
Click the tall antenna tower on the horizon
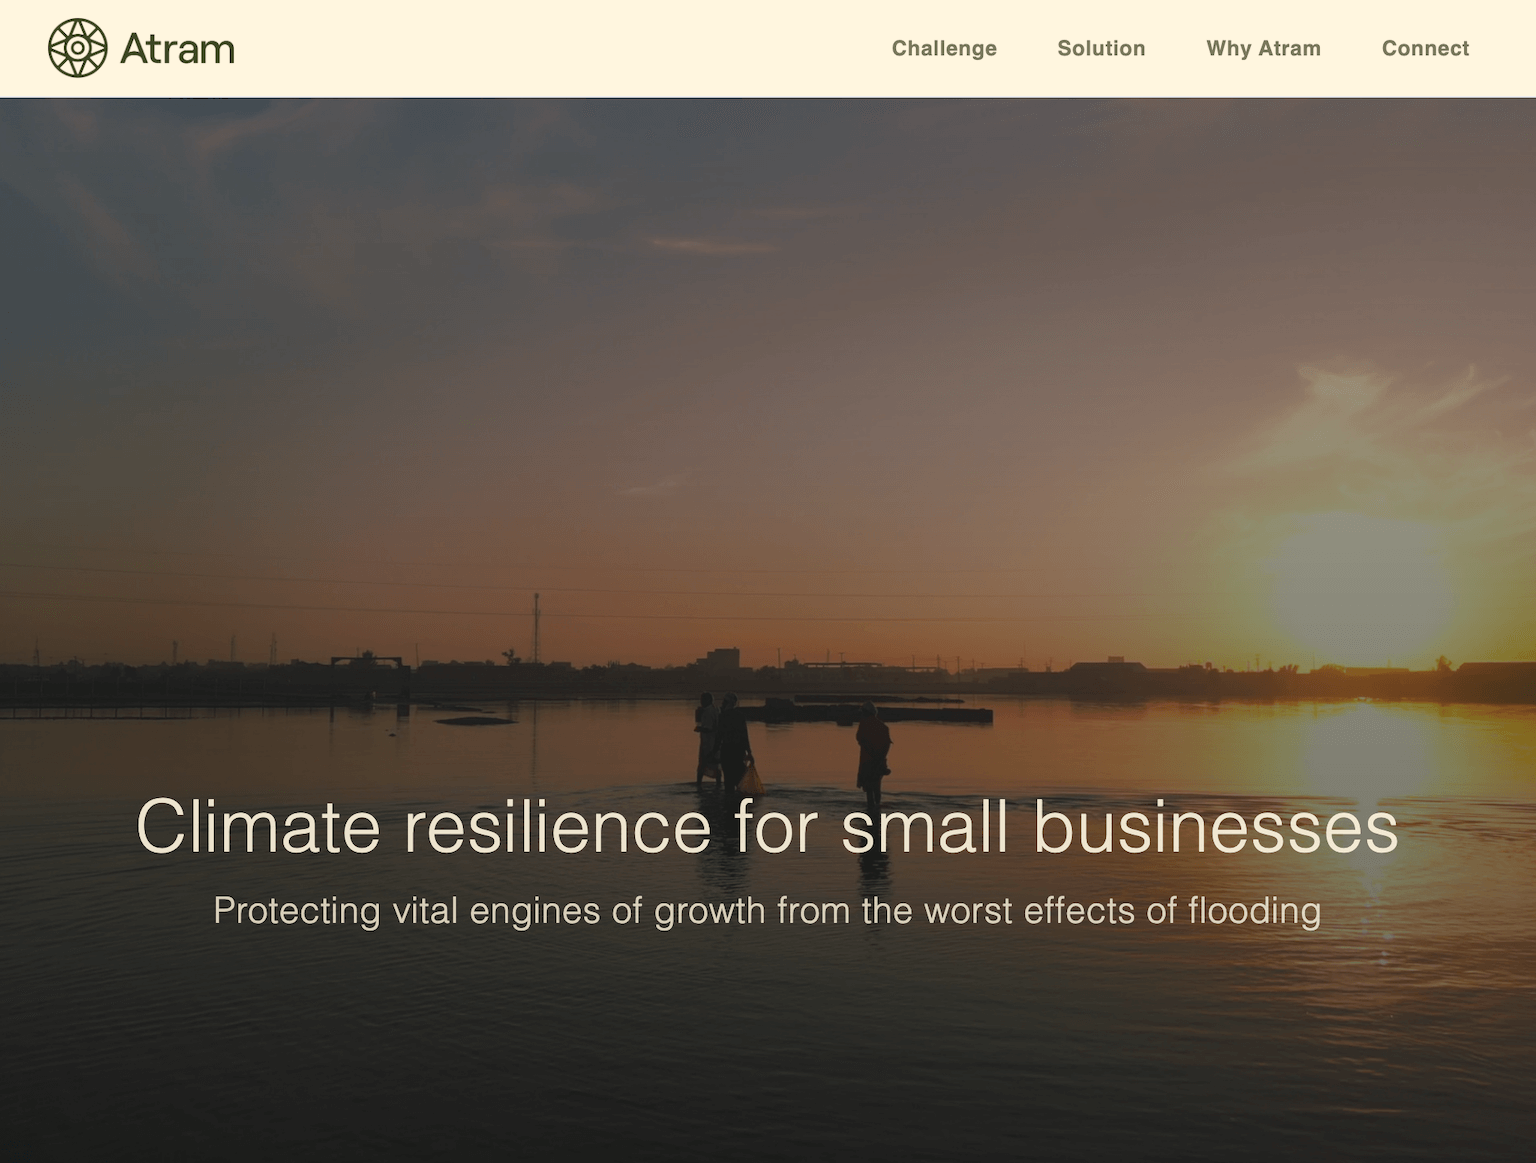click(536, 627)
